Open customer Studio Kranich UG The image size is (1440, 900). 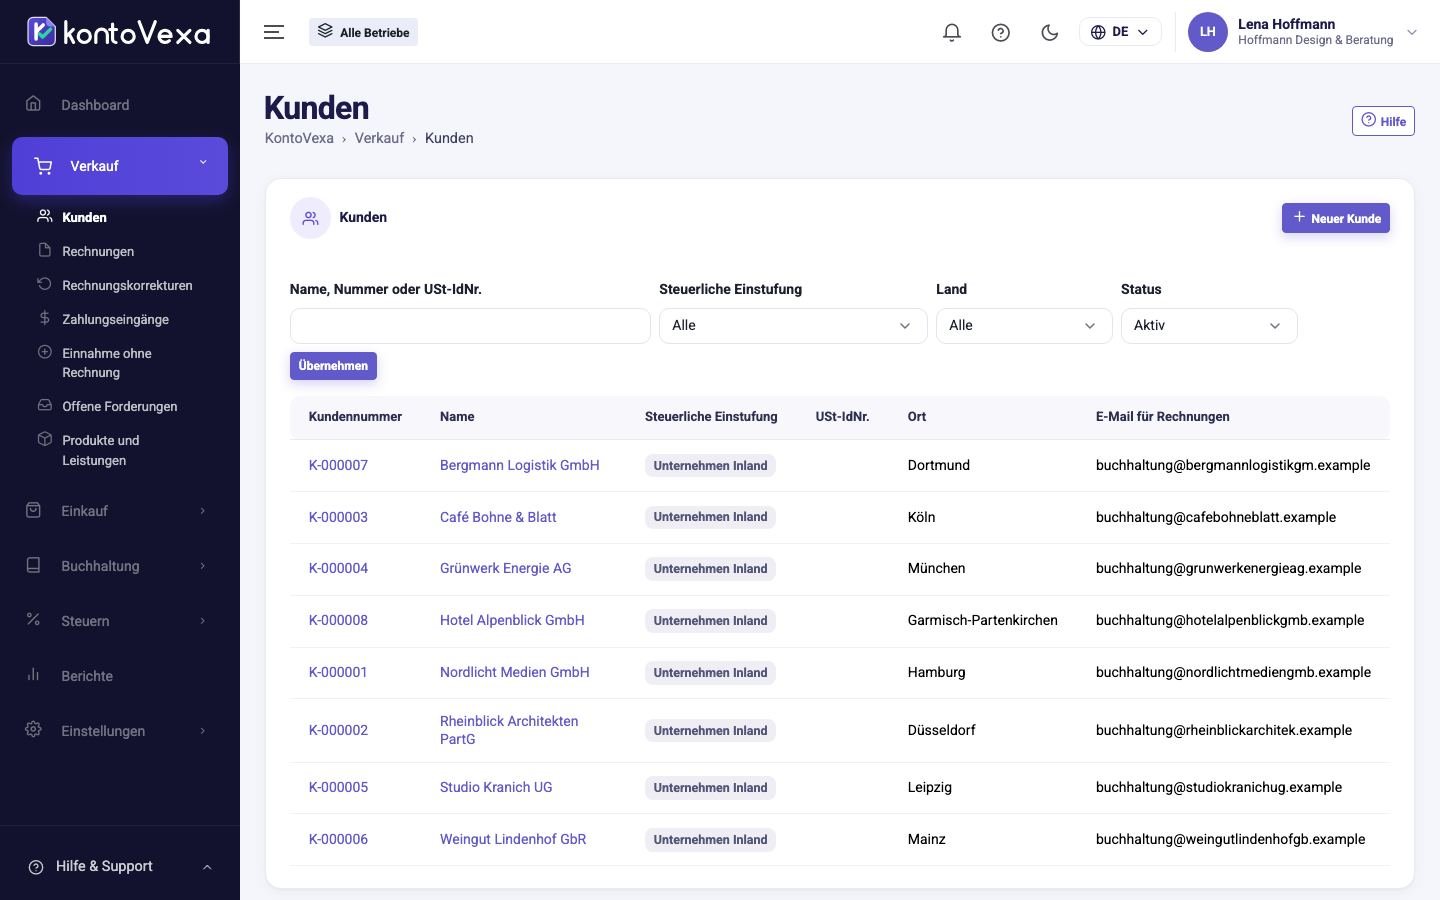(496, 787)
